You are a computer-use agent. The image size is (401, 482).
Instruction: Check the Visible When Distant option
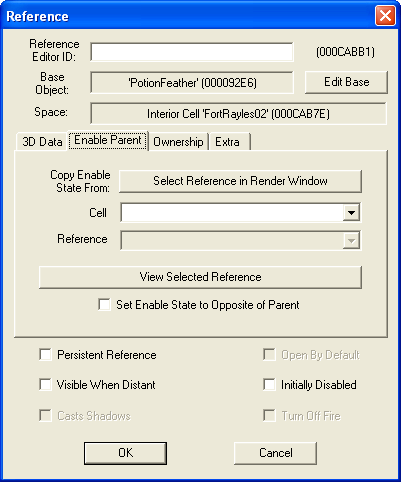pos(45,385)
